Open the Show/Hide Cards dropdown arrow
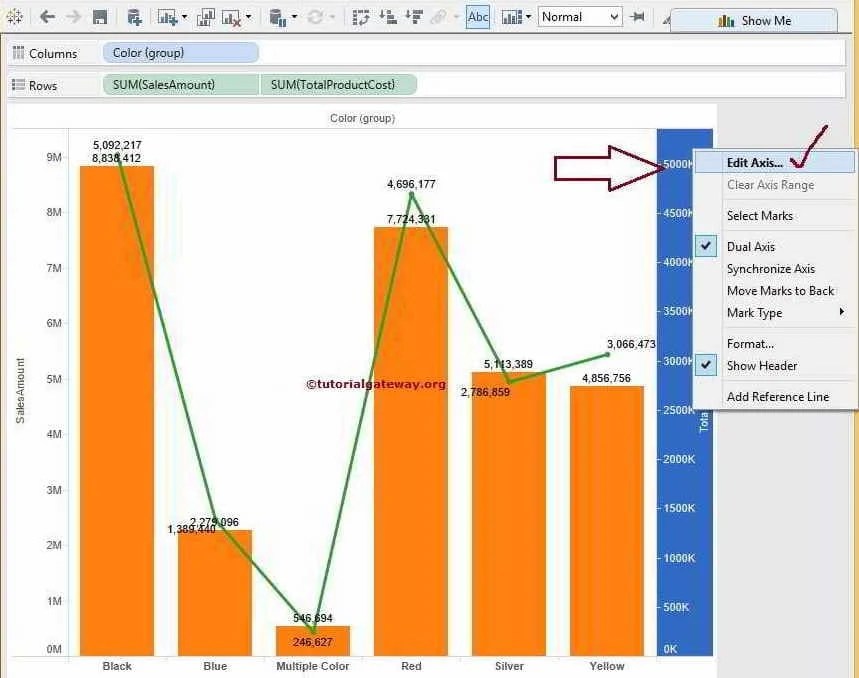Screen dimensions: 859x678 528,17
